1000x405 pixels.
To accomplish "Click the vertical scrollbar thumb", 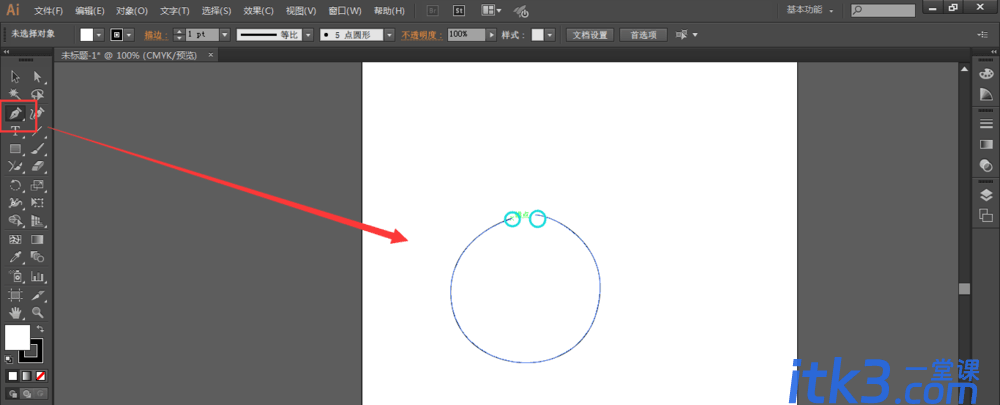I will tap(964, 288).
